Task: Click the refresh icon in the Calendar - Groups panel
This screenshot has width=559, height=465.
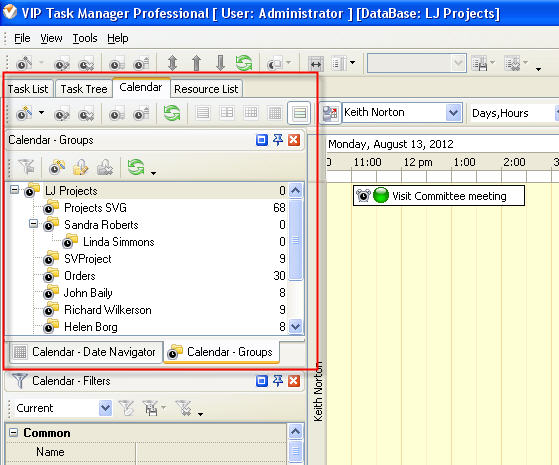Action: [136, 167]
